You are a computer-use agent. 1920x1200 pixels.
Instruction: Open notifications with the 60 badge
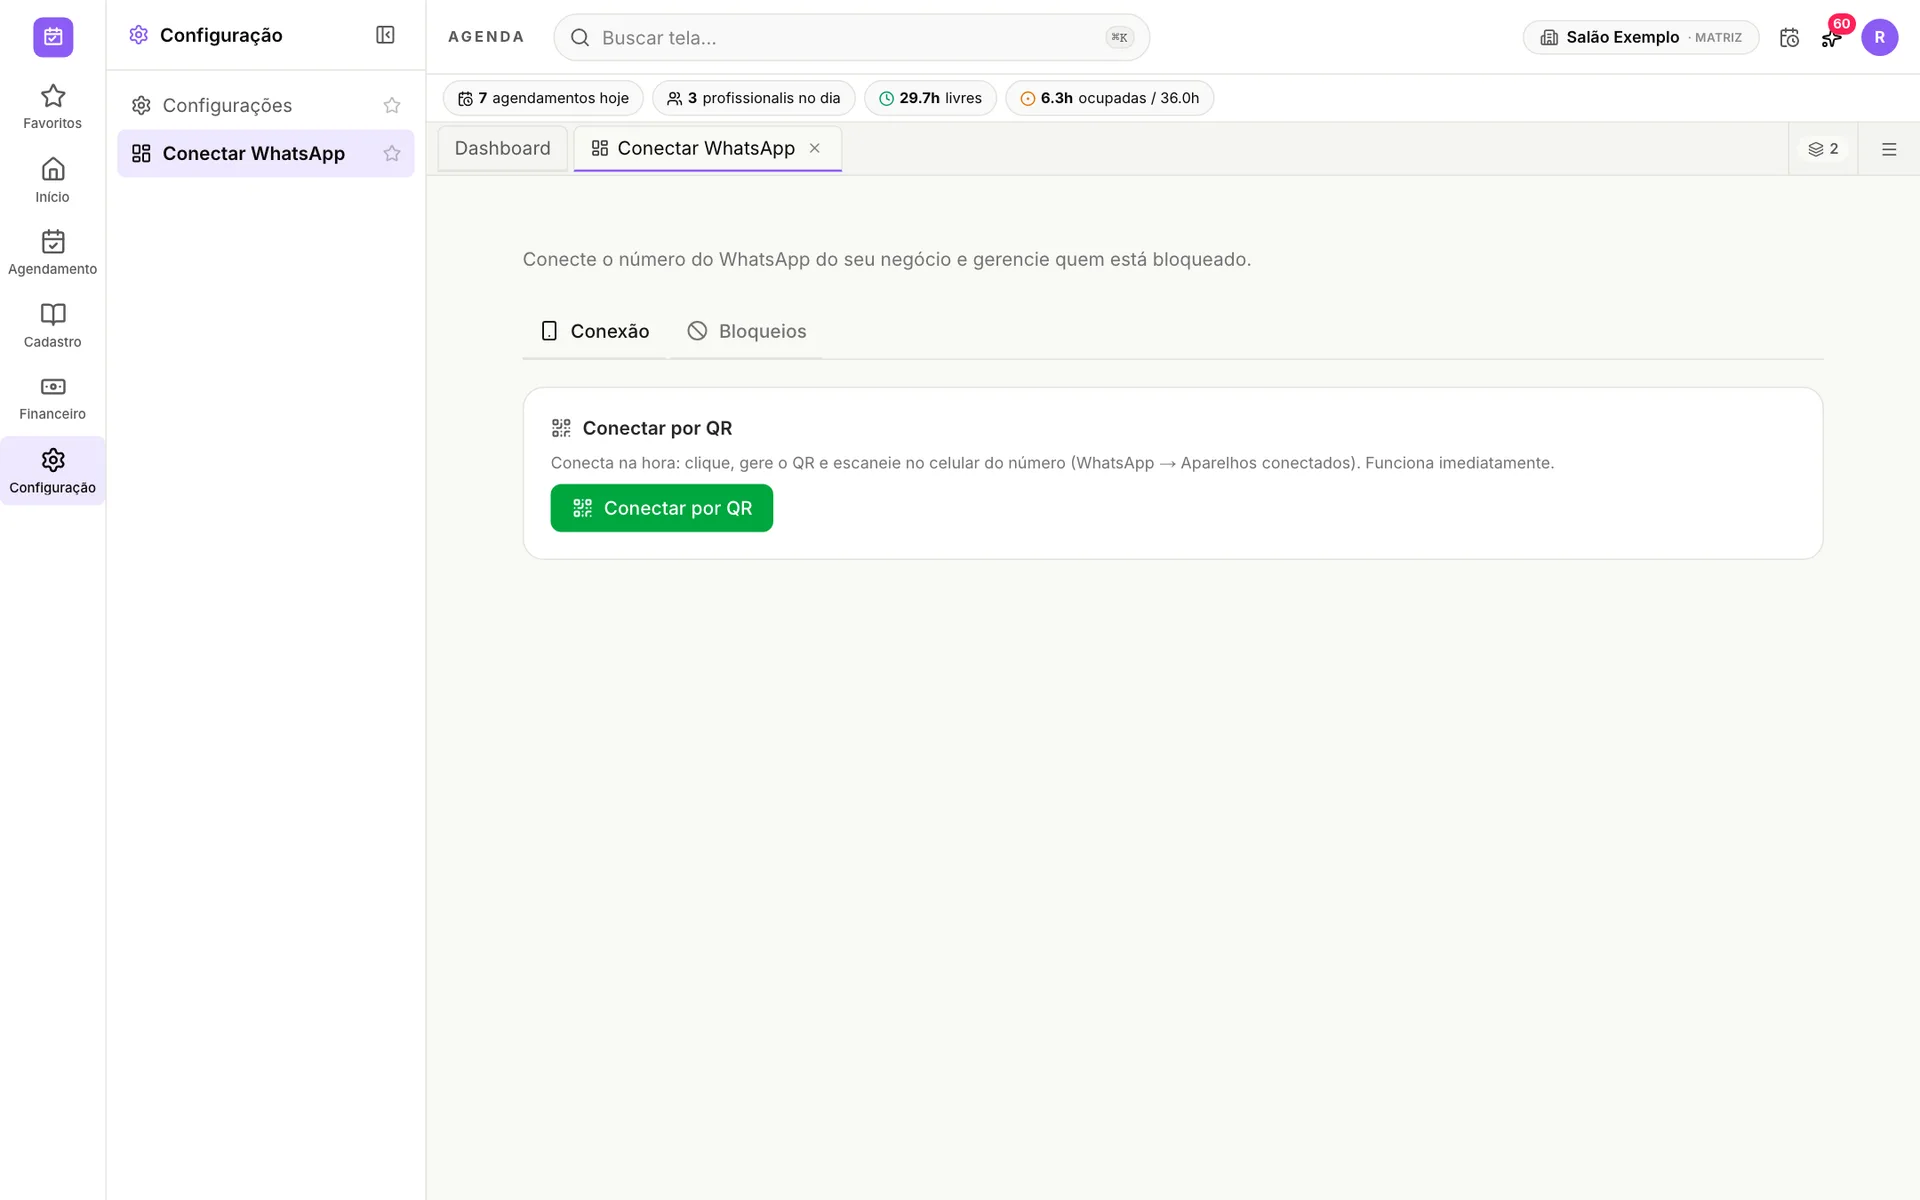[1832, 37]
